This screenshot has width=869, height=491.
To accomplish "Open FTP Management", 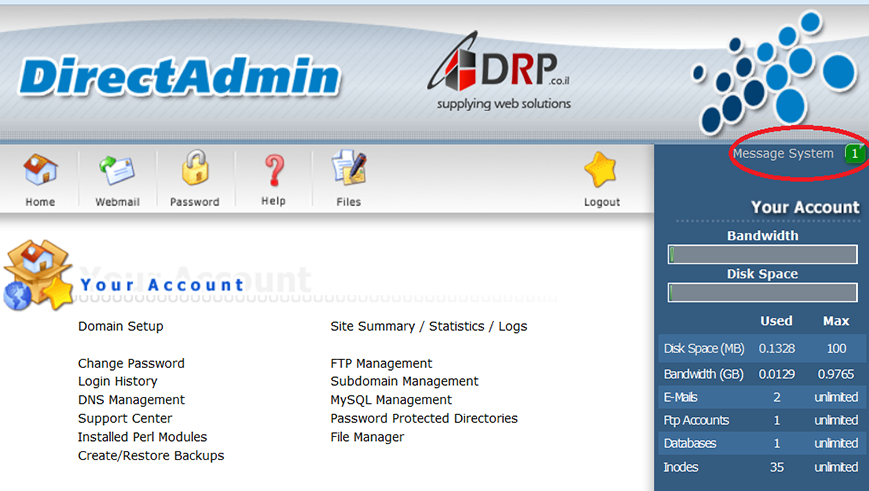I will (x=381, y=363).
